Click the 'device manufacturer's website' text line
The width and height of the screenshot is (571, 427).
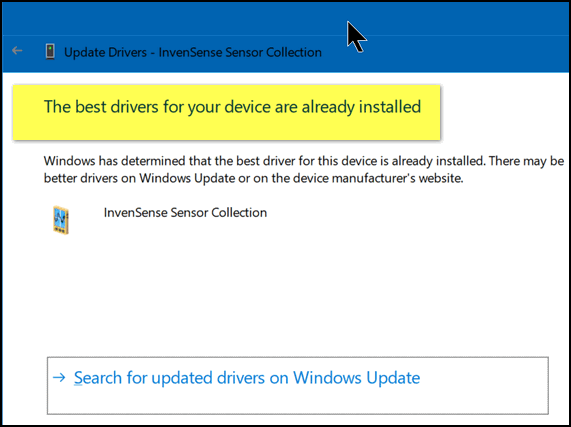click(253, 179)
